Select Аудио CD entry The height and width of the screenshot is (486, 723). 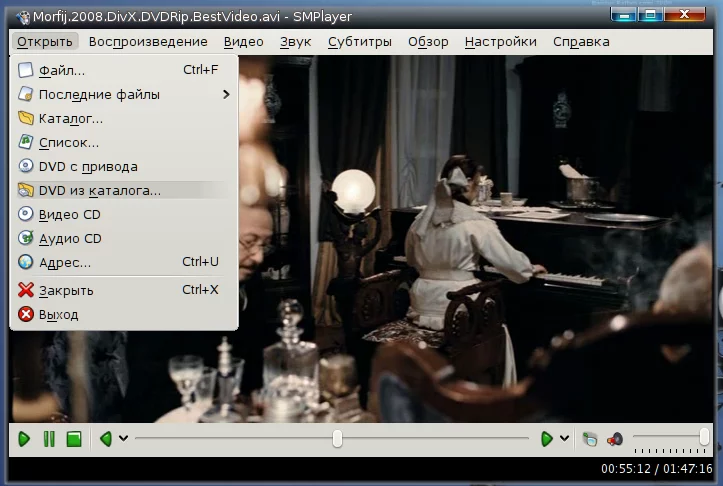click(x=124, y=238)
